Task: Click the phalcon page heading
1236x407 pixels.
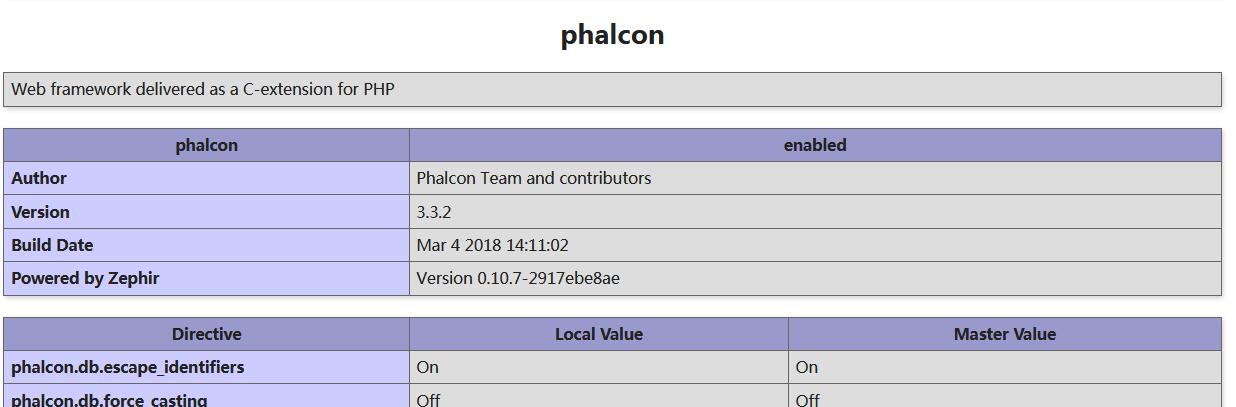Action: (612, 35)
